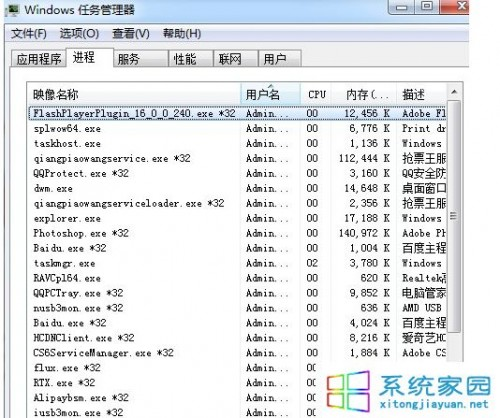This screenshot has width=500, height=418.
Task: Click the Task Manager title bar icon
Action: pyautogui.click(x=12, y=9)
